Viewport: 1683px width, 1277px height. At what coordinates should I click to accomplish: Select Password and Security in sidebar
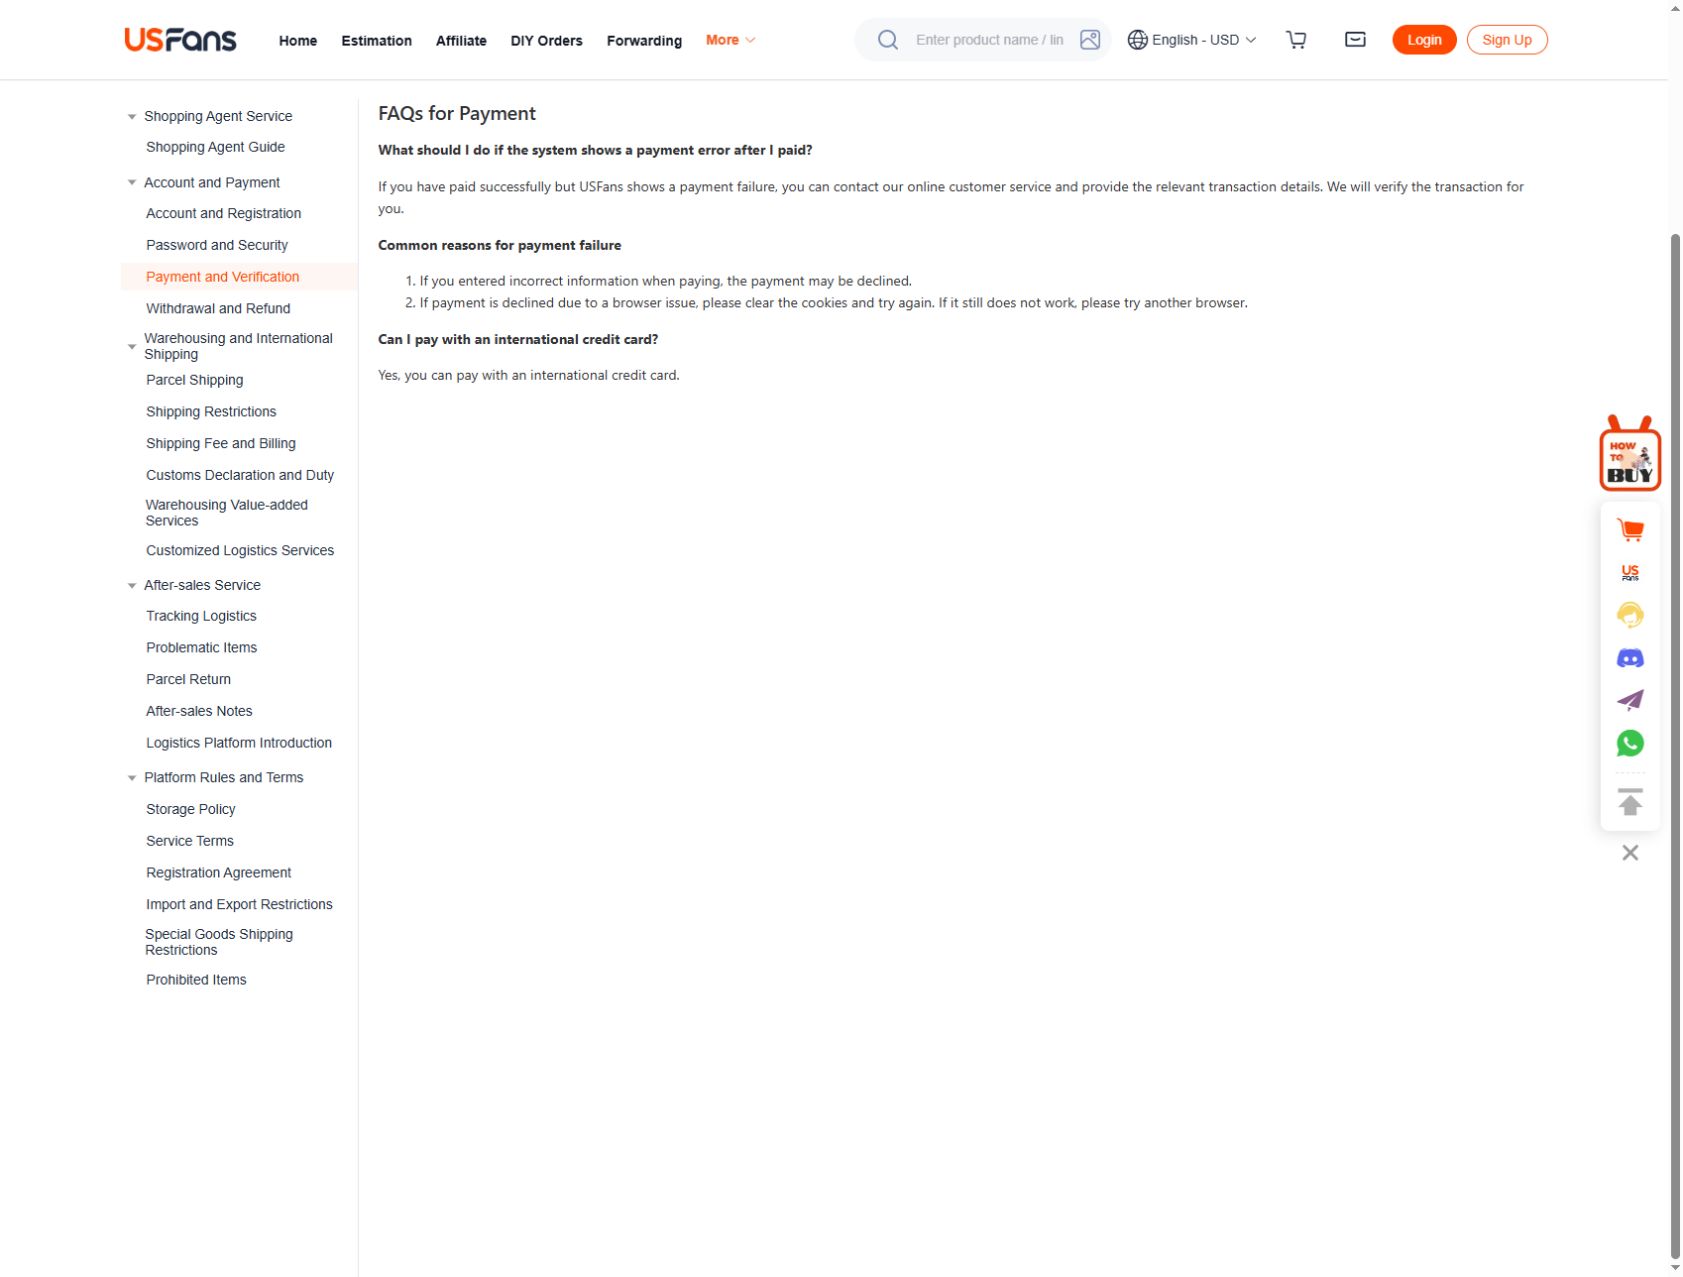(217, 245)
